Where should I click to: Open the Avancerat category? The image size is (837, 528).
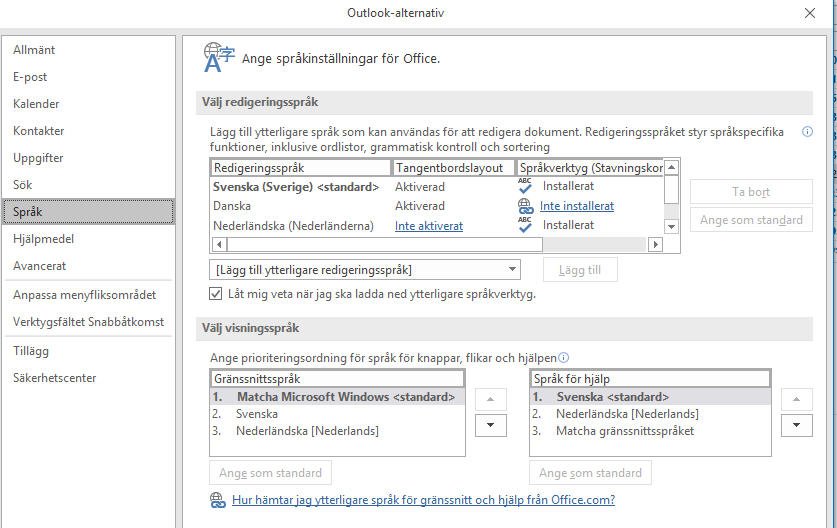tap(88, 266)
